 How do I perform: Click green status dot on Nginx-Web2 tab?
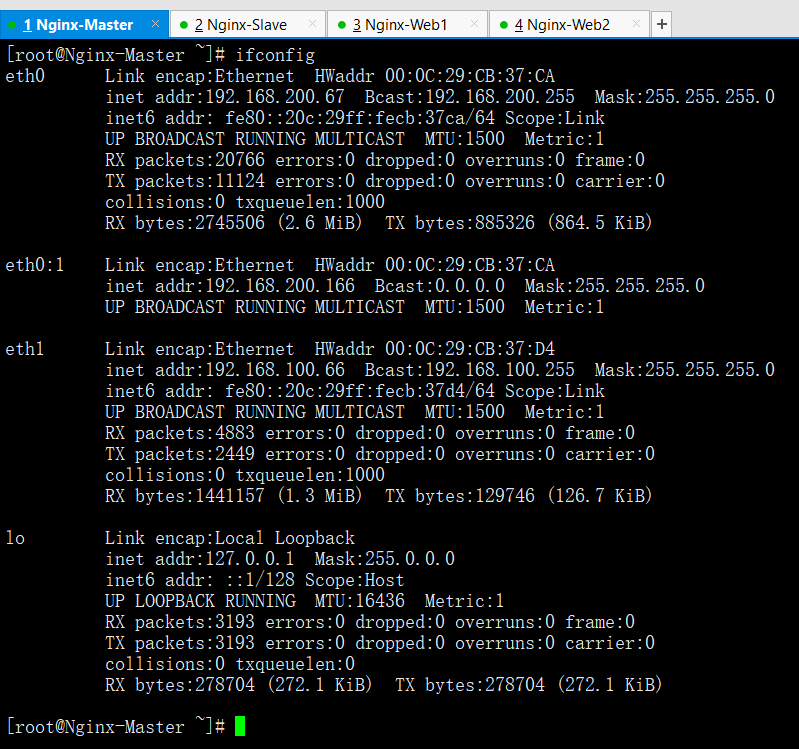(x=504, y=25)
